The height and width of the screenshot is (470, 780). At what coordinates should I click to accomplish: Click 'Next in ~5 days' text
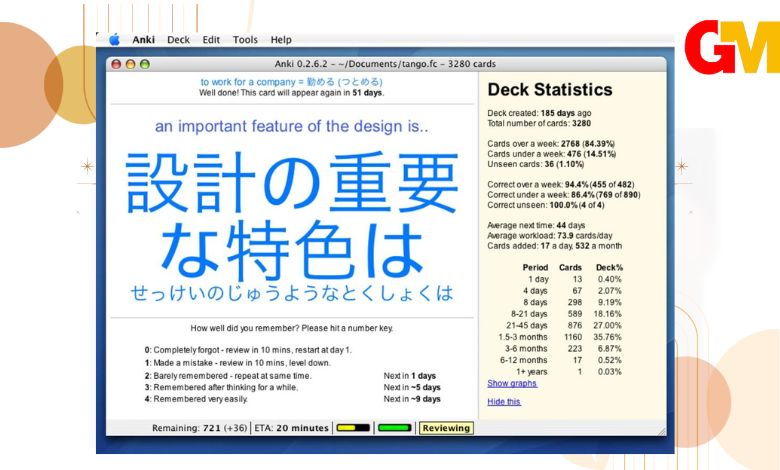point(412,387)
